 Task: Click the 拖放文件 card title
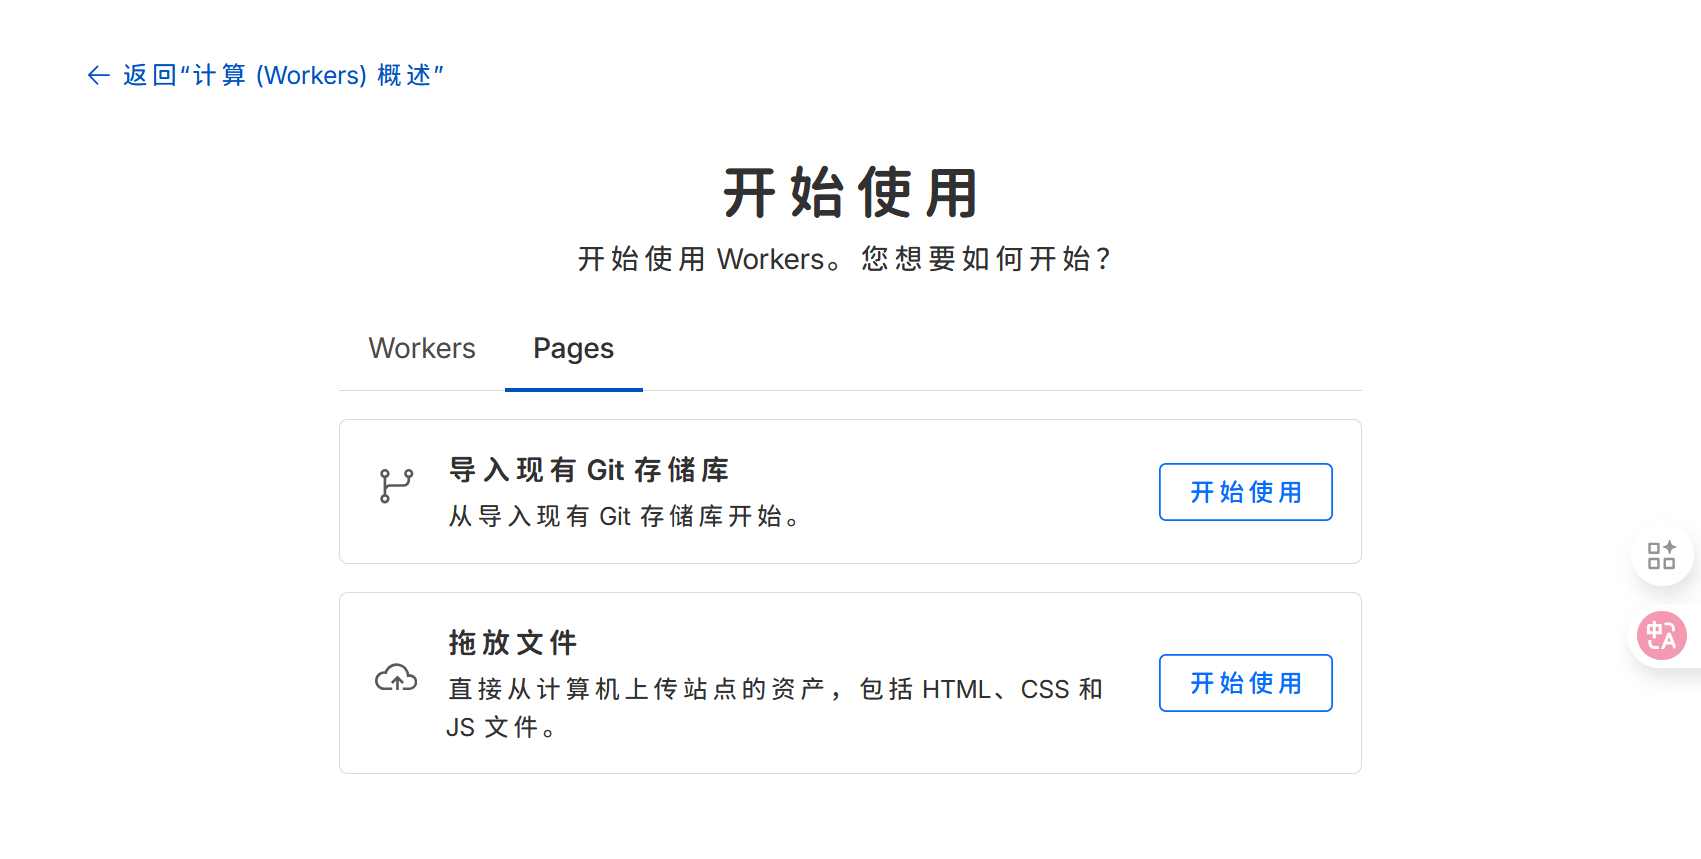pos(513,643)
